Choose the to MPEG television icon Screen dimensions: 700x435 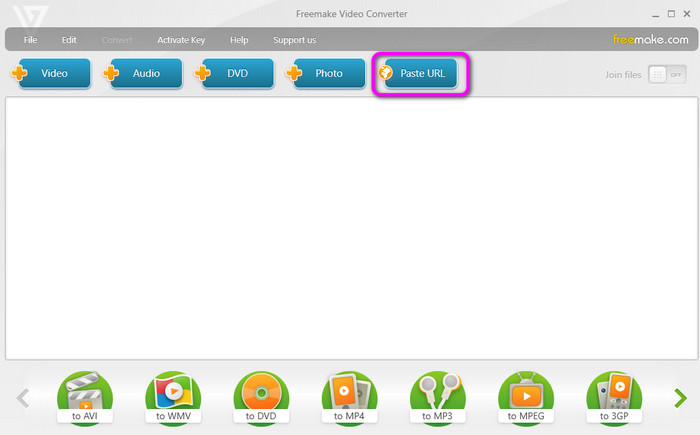(x=526, y=397)
